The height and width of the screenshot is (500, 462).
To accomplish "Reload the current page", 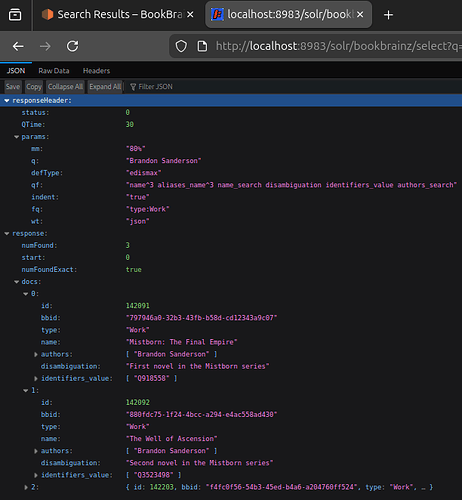I will [x=72, y=46].
